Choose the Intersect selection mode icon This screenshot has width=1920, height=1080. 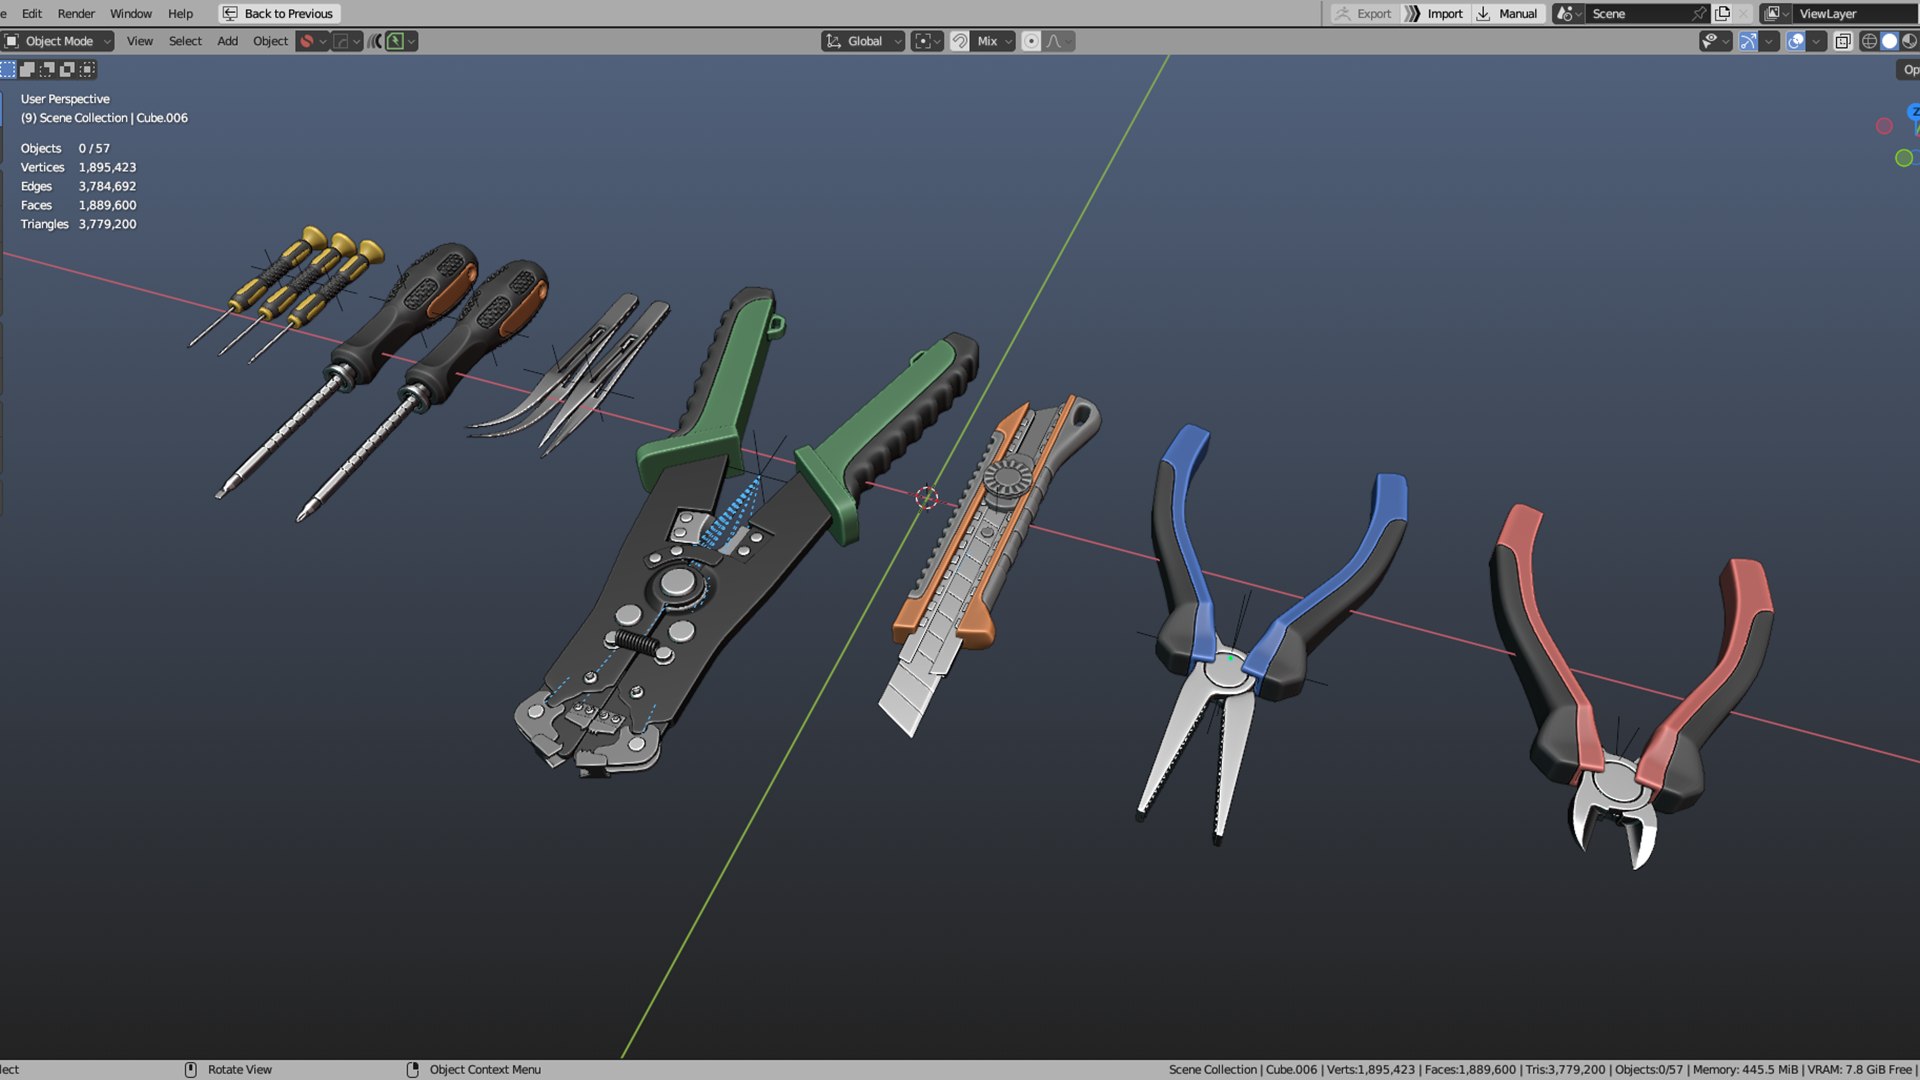(88, 69)
